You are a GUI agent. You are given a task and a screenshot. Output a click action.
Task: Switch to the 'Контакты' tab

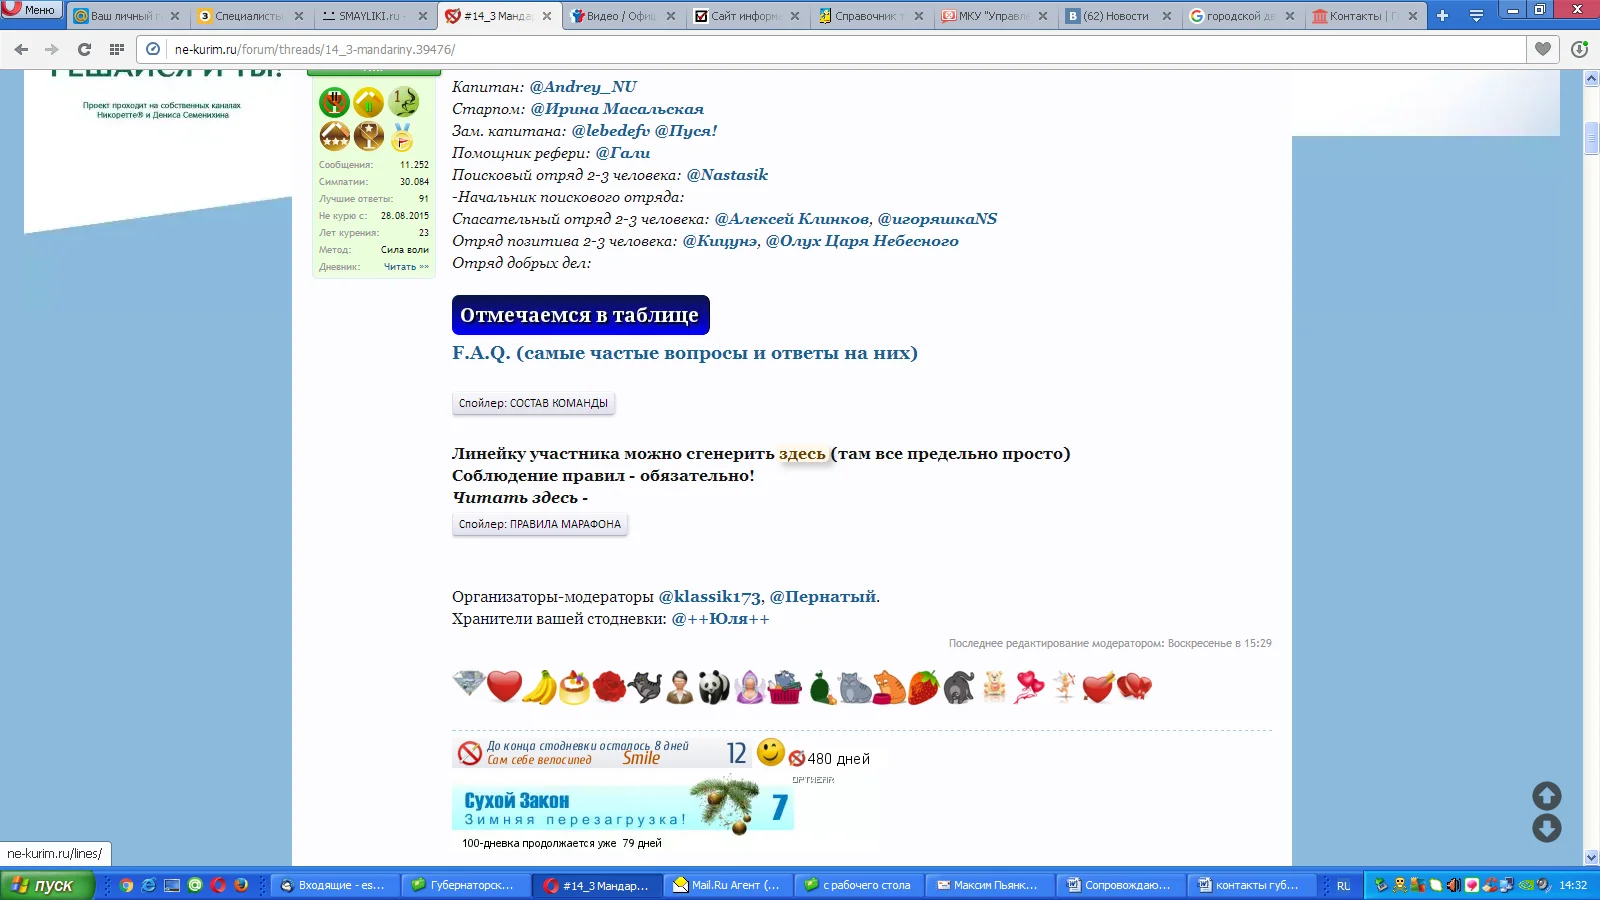[1366, 16]
